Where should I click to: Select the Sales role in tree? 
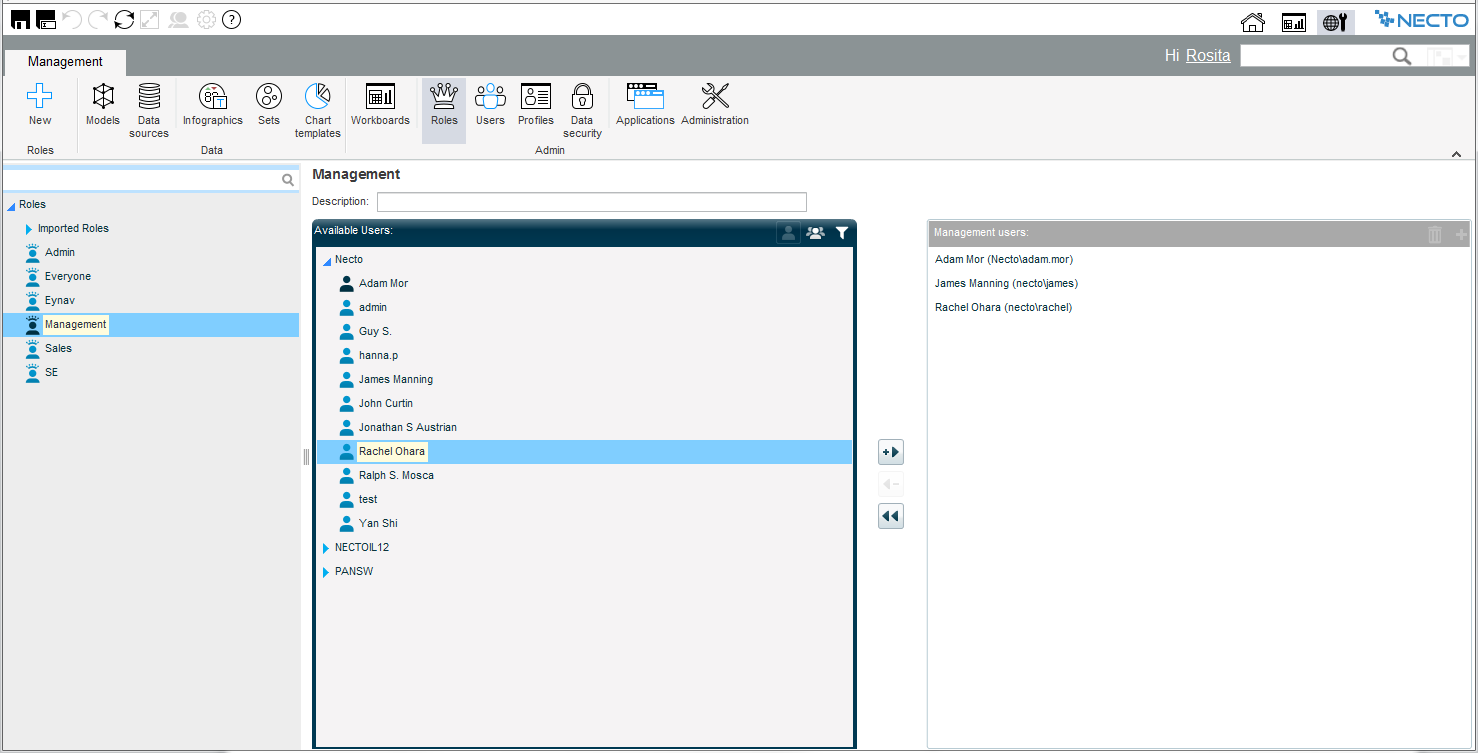(x=58, y=348)
